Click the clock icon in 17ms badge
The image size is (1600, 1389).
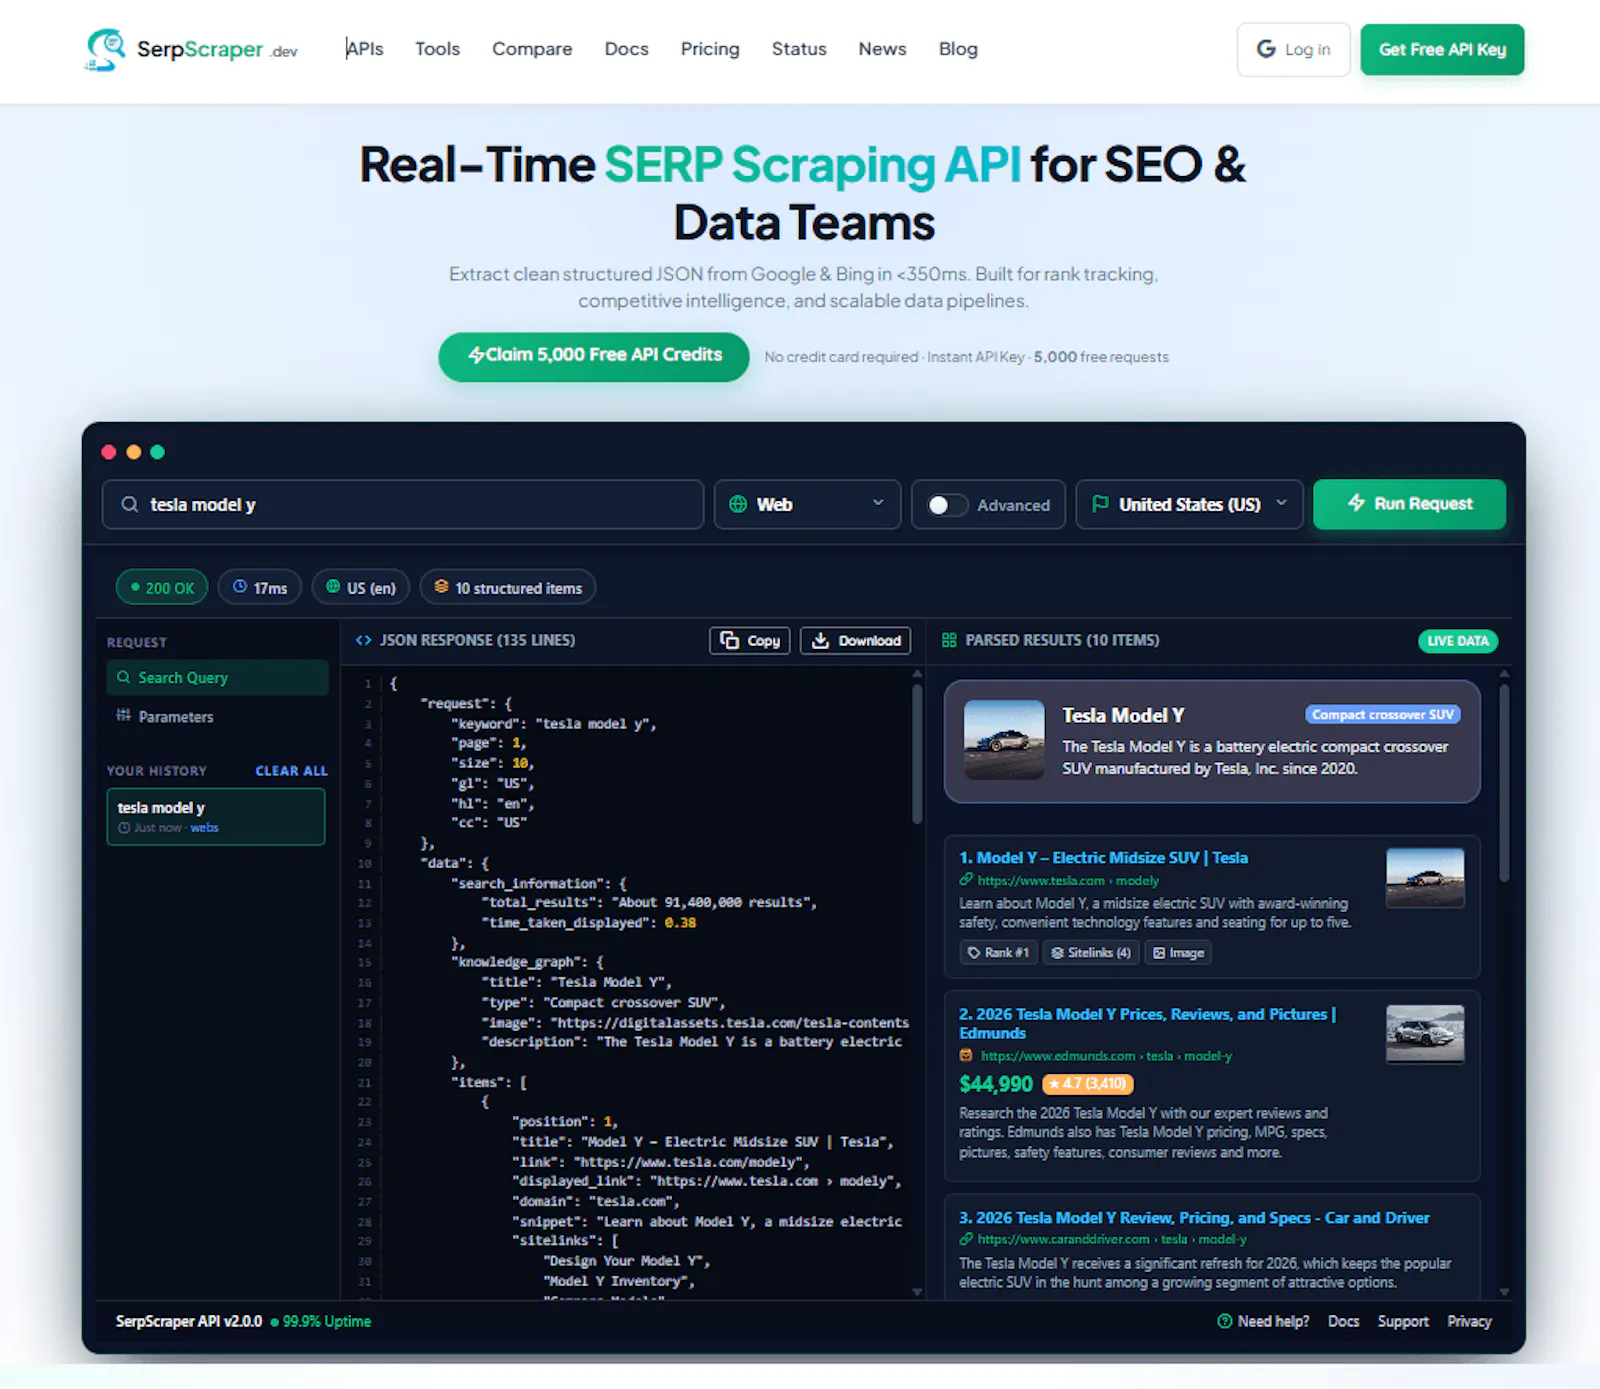point(240,587)
